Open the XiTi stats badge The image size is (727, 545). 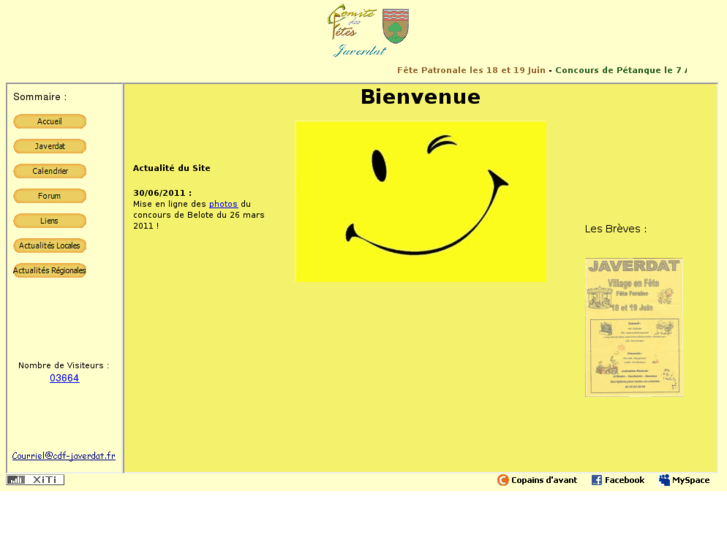35,480
